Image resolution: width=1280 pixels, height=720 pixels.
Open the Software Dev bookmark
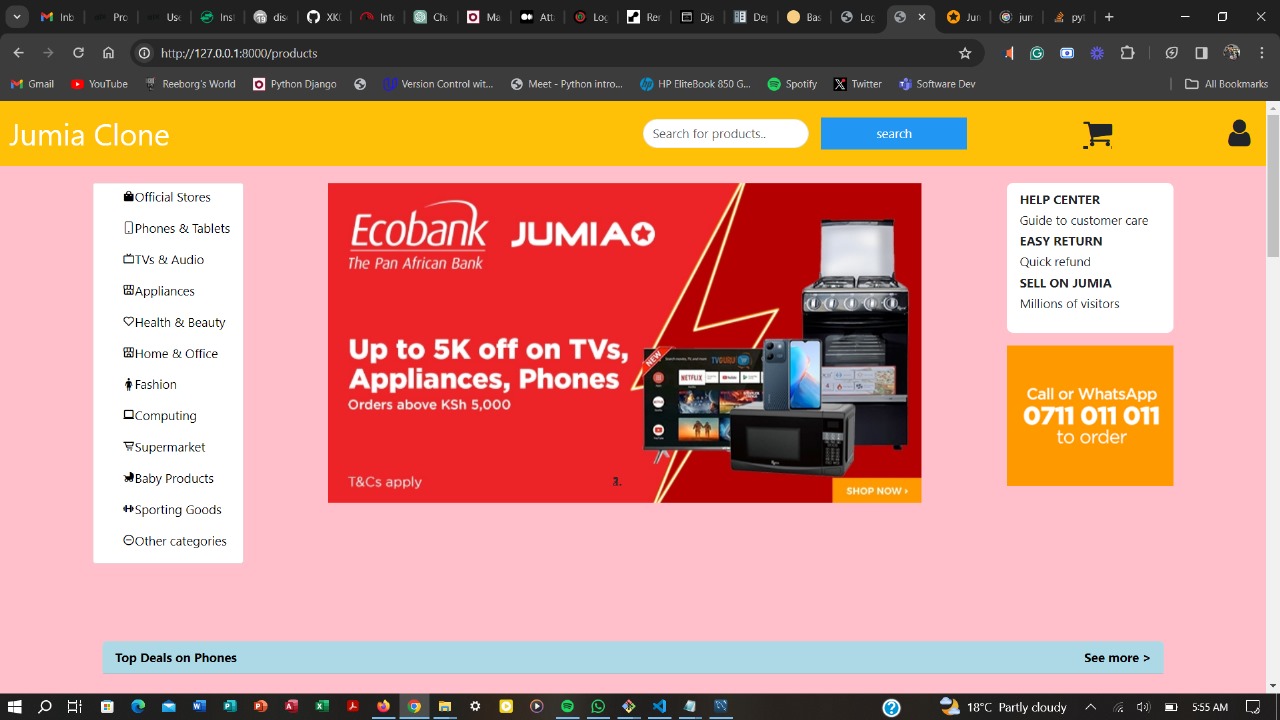[937, 84]
